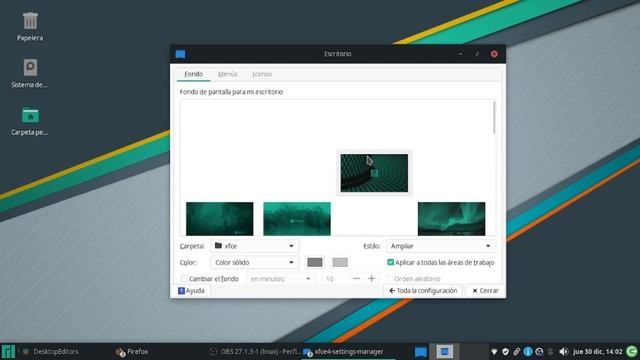This screenshot has width=640, height=360.
Task: Switch to the Menús tab
Action: pos(227,74)
